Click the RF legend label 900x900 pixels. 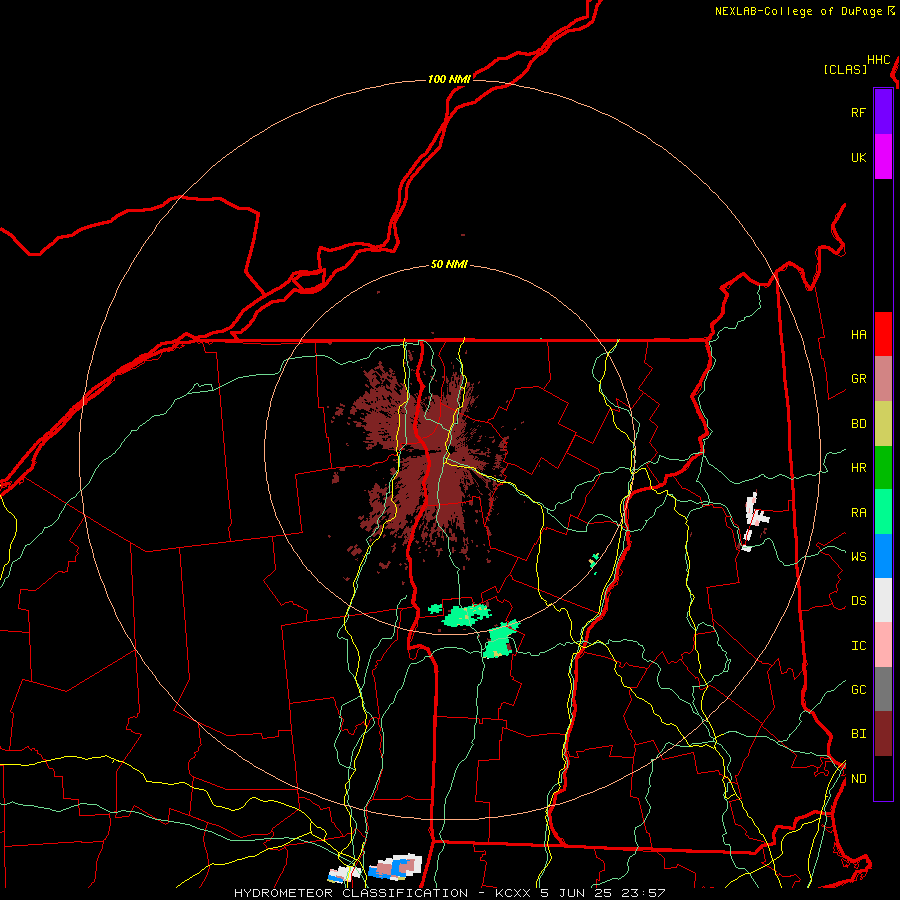858,113
